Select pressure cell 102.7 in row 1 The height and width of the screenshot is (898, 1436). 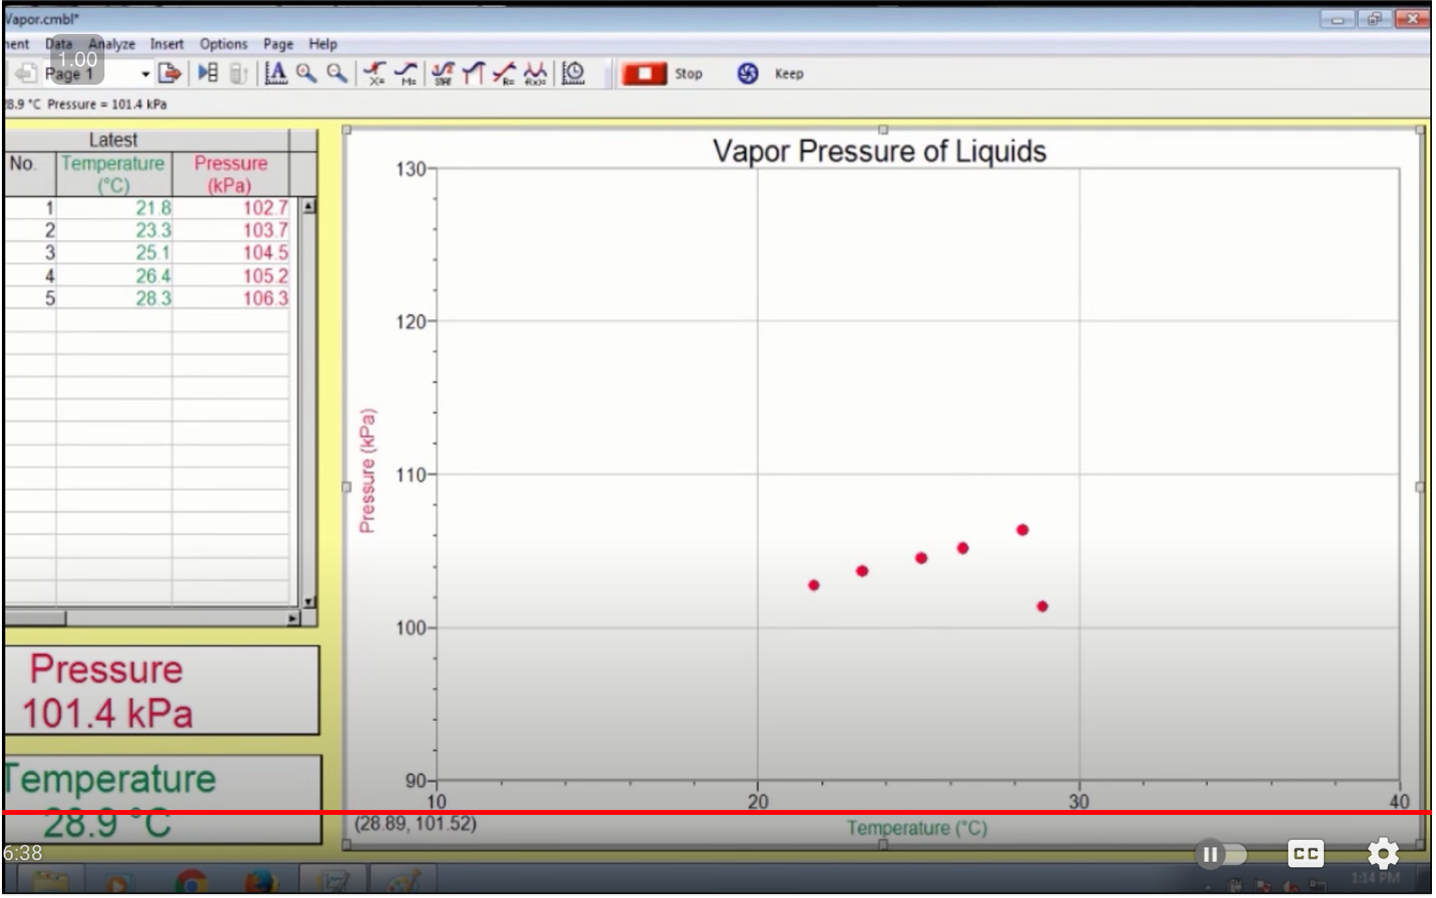(x=231, y=208)
